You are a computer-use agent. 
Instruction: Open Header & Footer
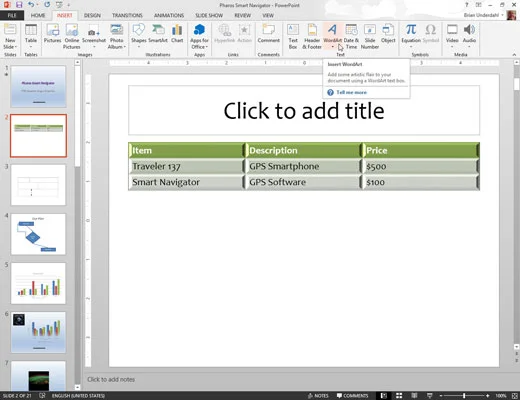312,36
